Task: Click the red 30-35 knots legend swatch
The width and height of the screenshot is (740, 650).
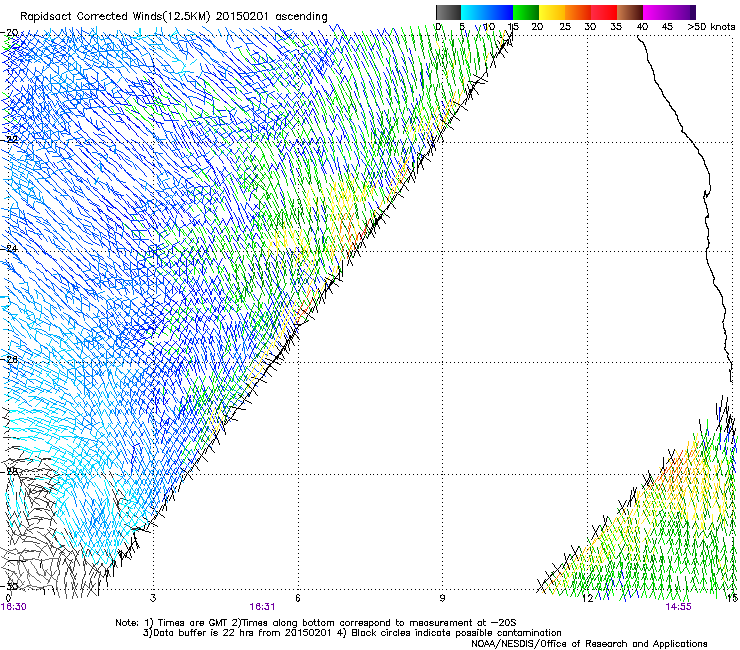Action: [604, 12]
